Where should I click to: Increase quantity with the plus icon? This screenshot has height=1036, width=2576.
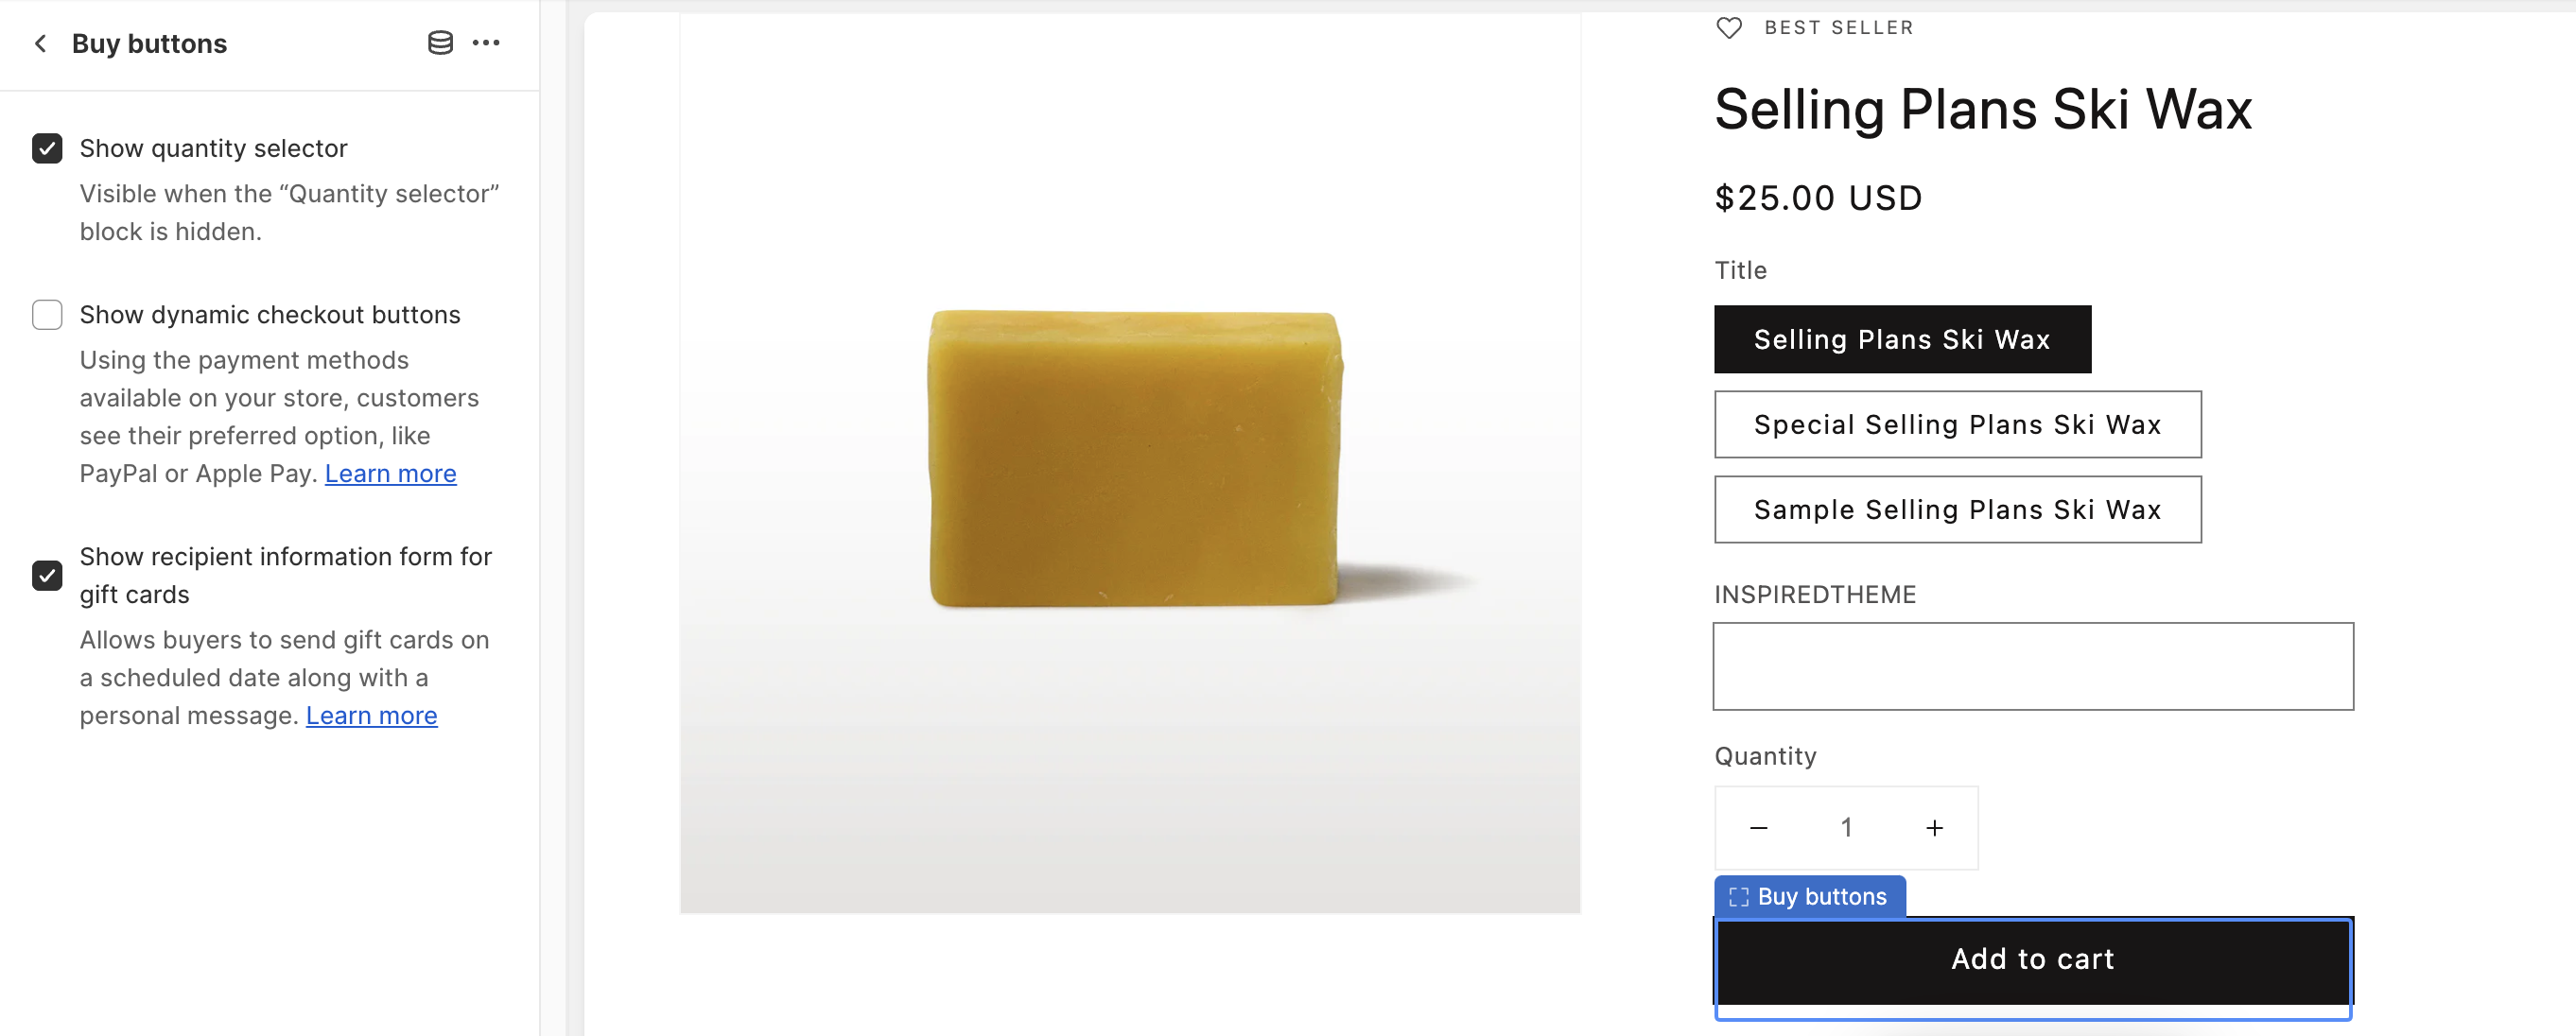pyautogui.click(x=1935, y=828)
